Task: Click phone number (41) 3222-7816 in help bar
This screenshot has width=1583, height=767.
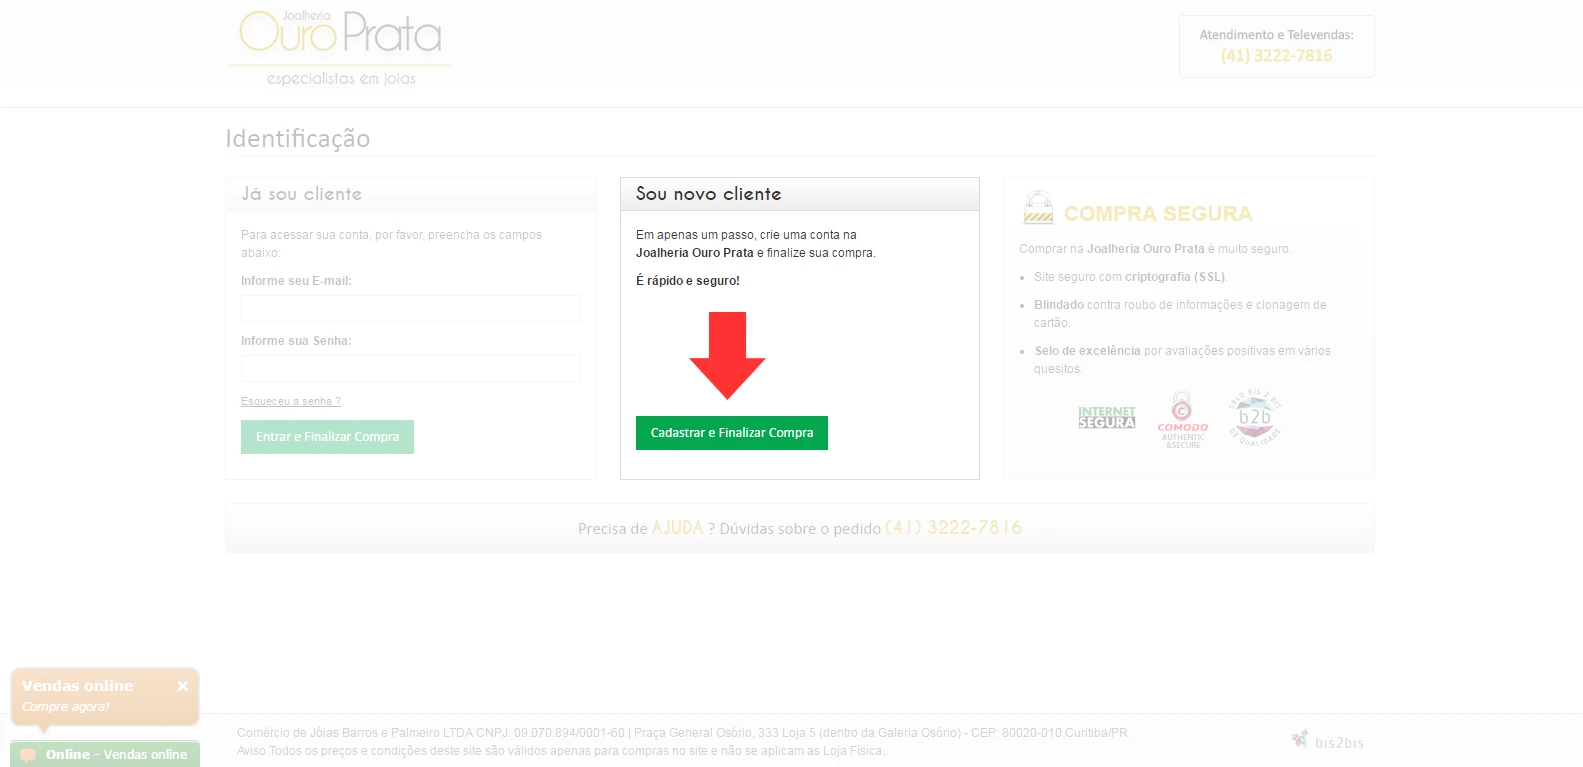Action: (x=954, y=528)
